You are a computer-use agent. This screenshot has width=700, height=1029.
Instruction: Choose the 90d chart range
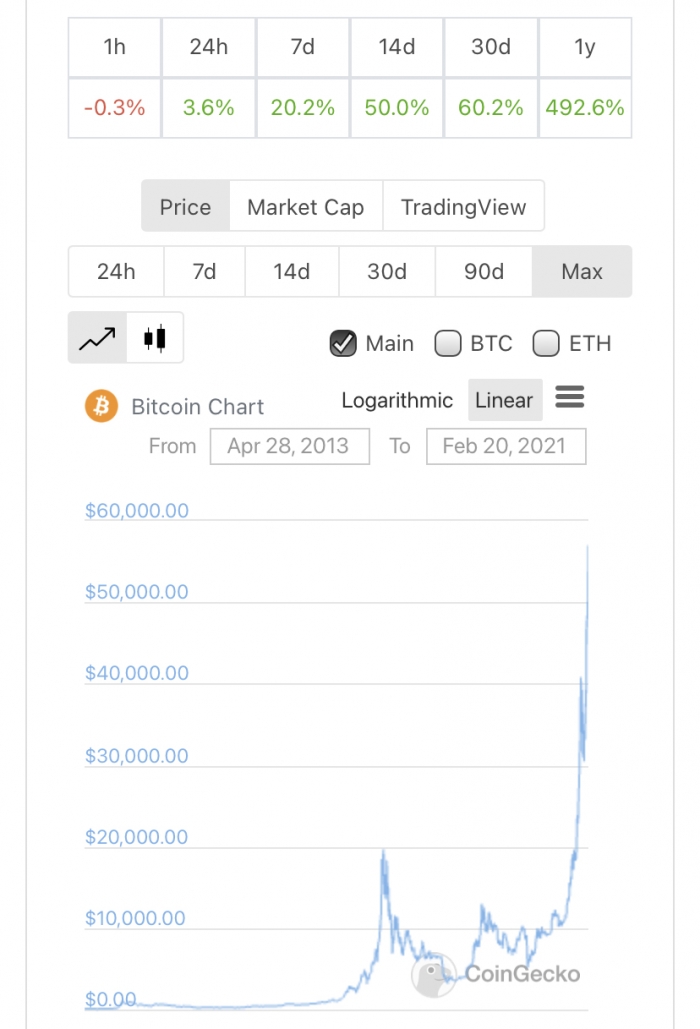pos(484,272)
